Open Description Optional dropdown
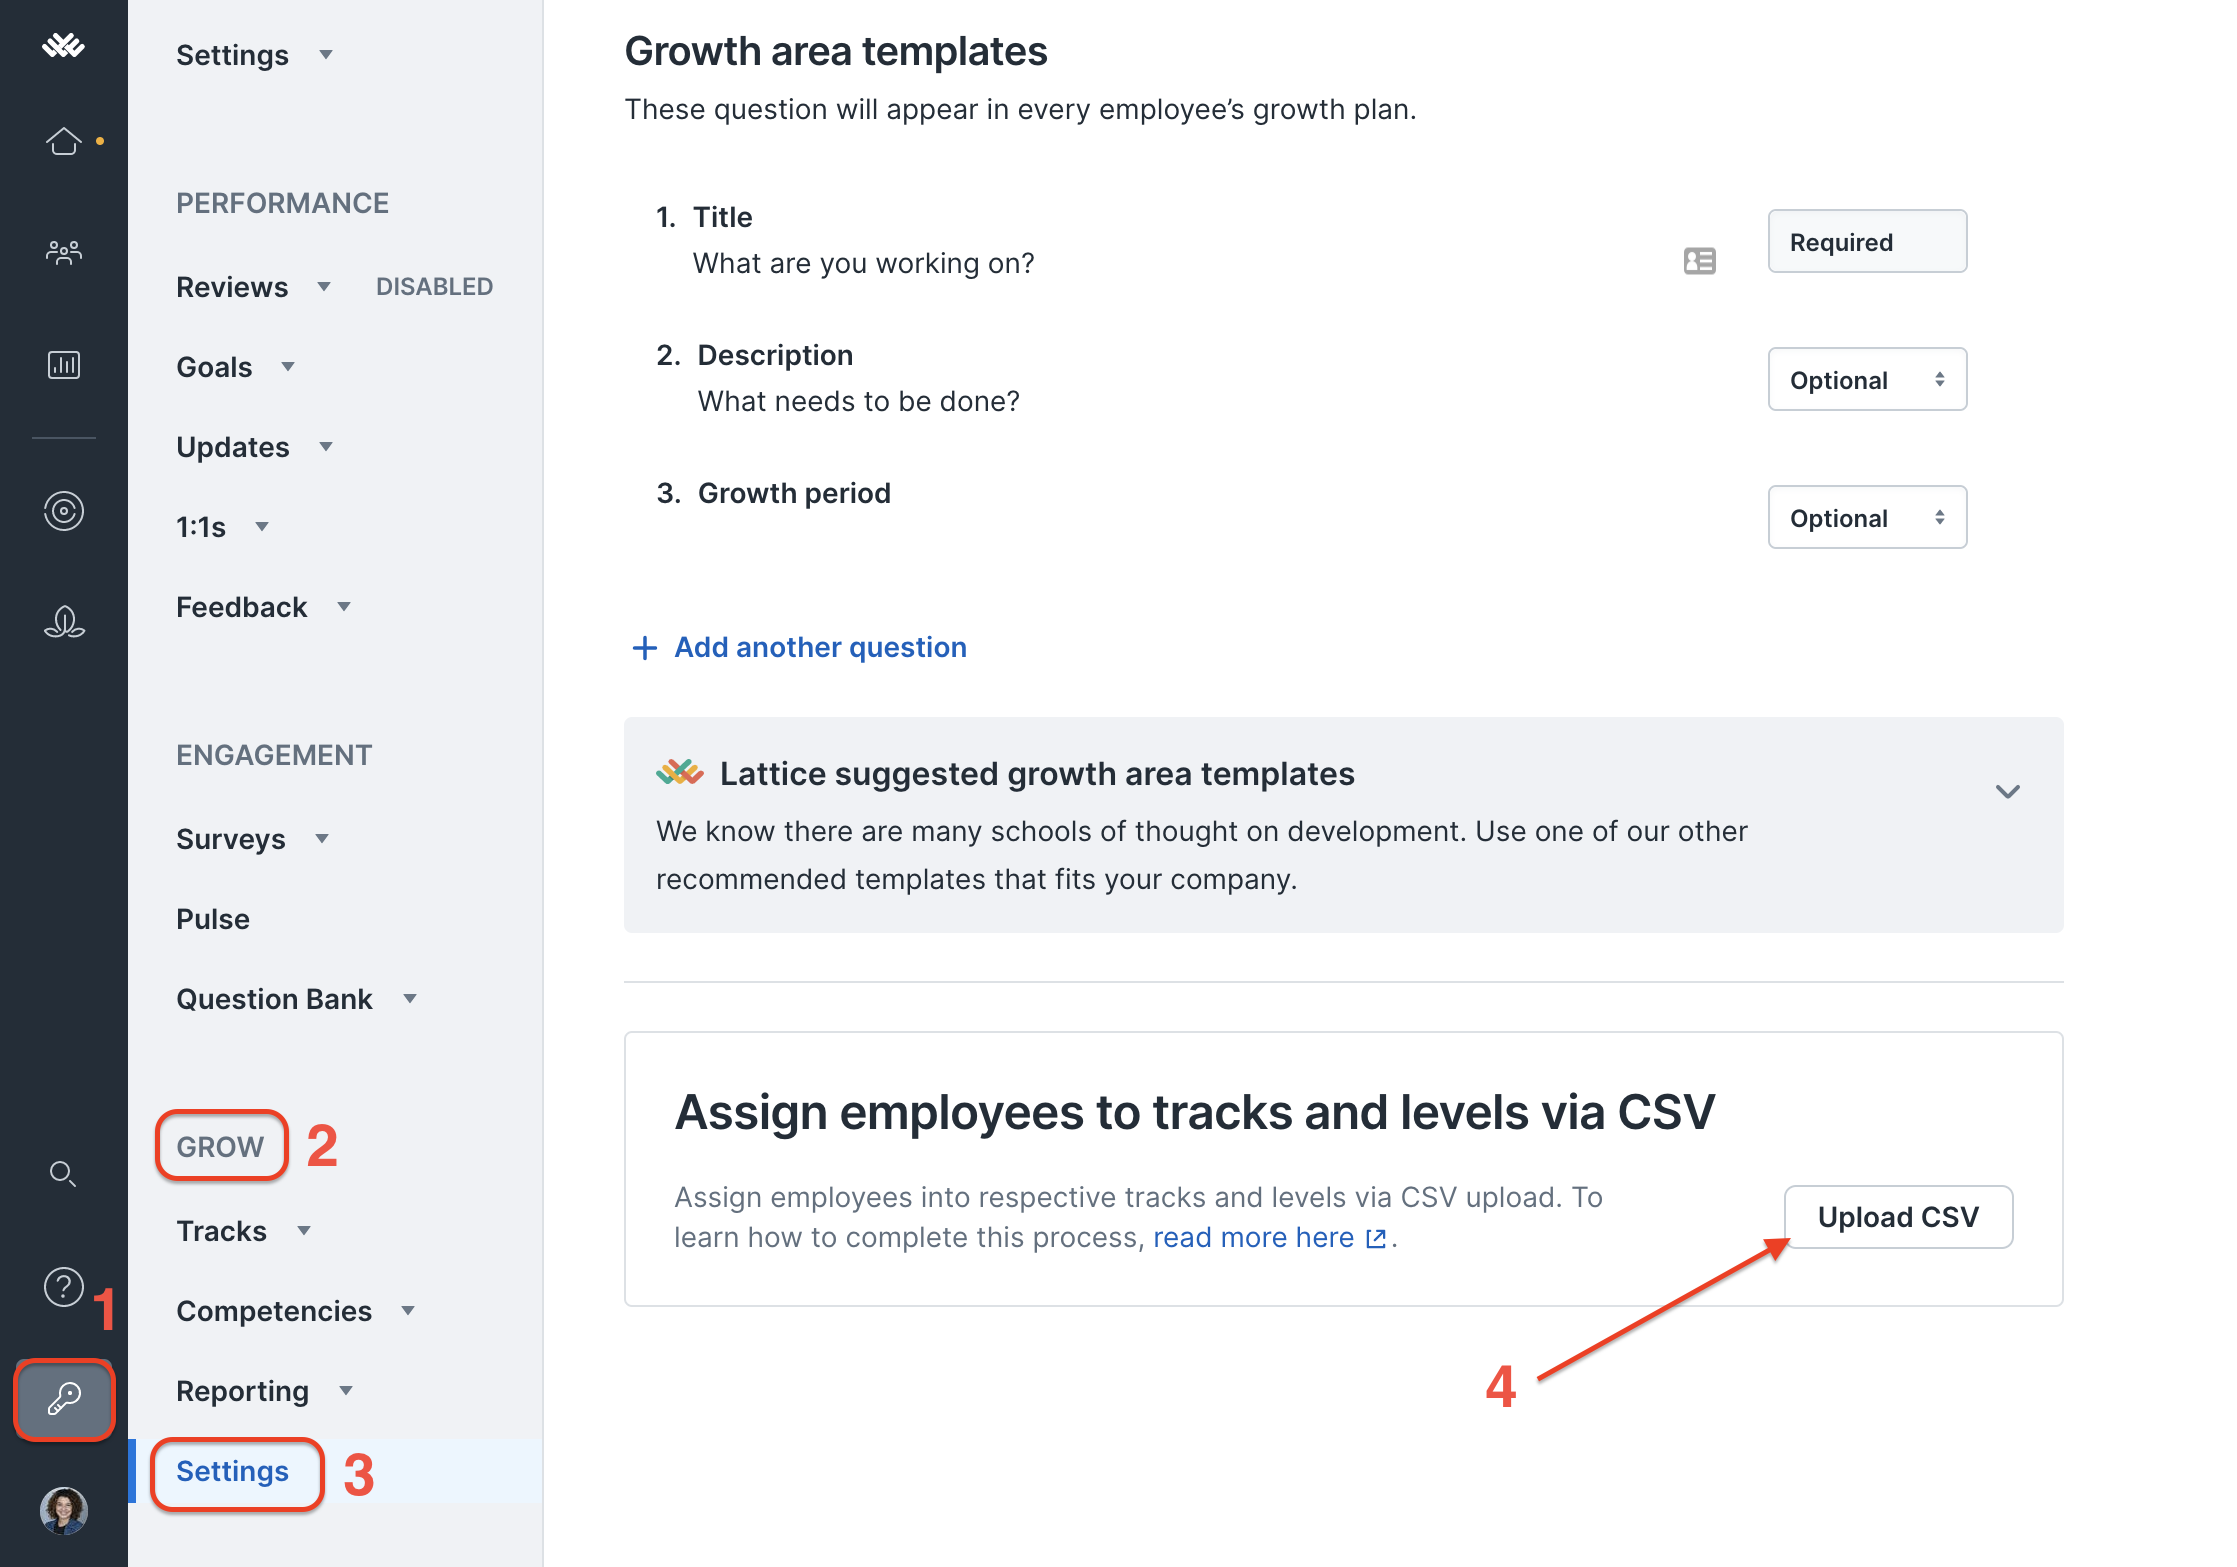 coord(1867,380)
